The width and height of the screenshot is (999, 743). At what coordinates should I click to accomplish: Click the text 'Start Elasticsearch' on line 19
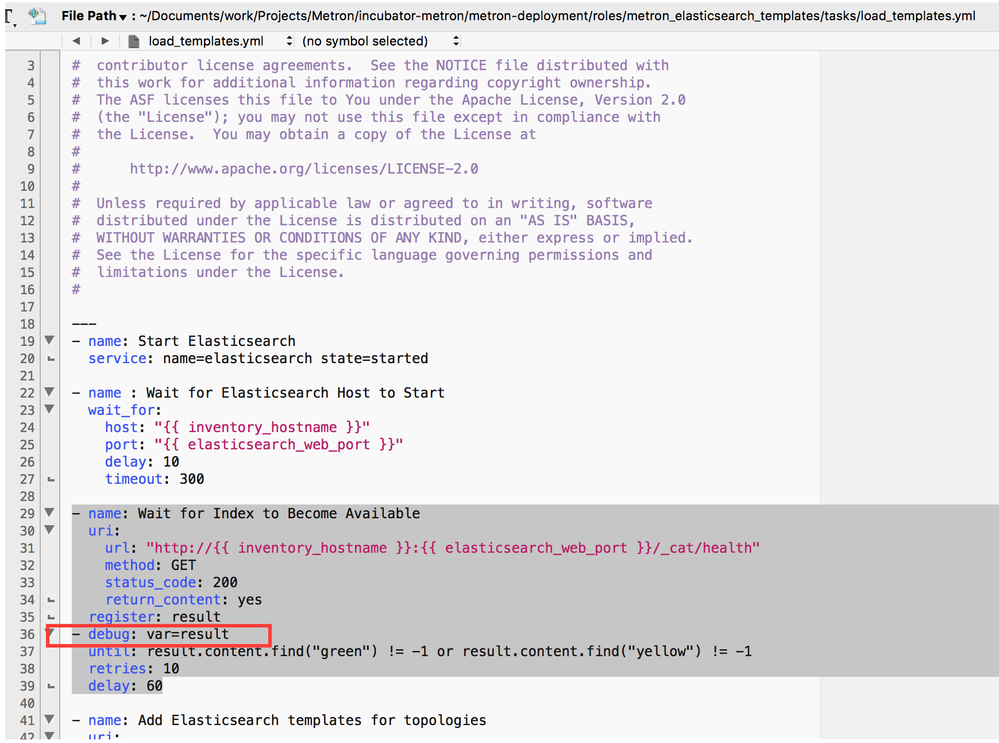click(x=217, y=341)
